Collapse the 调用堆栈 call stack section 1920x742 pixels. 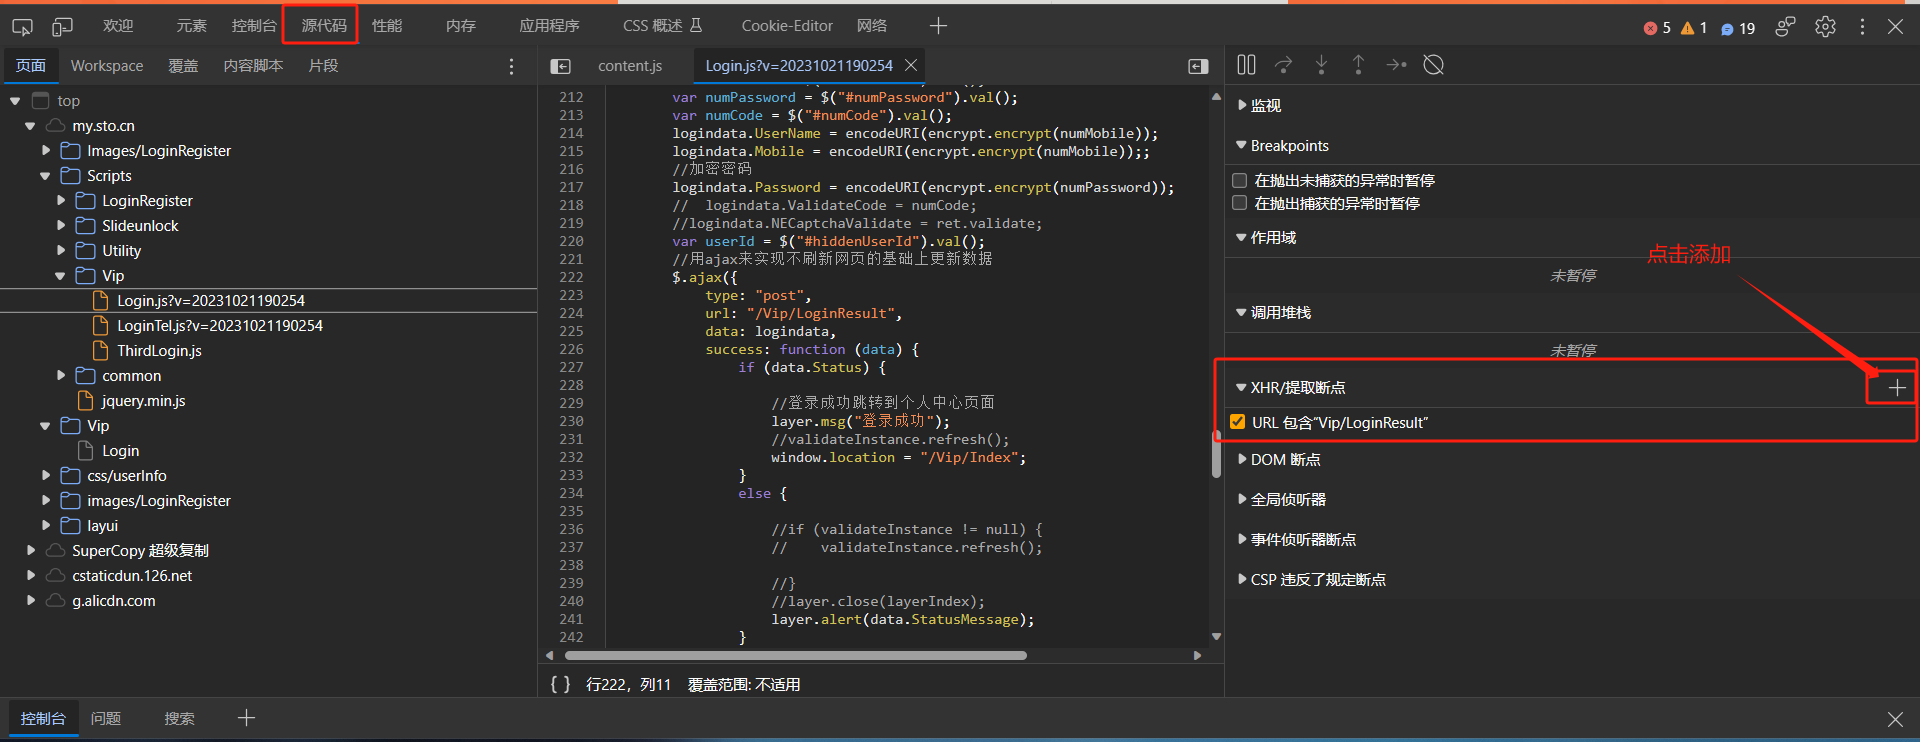1241,312
